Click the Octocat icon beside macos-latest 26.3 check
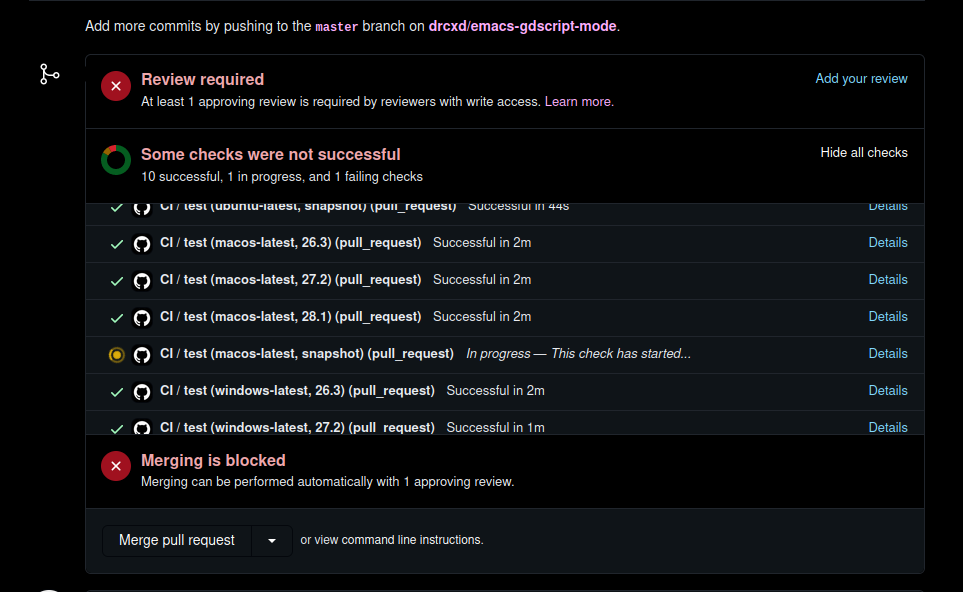 pos(141,243)
